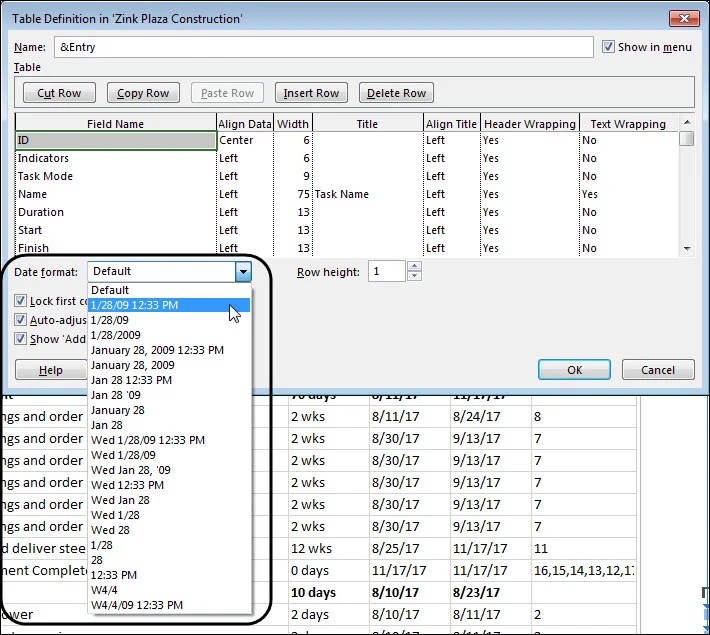Cancel the Table Definition dialog
Screen dimensions: 710x635
click(x=658, y=370)
